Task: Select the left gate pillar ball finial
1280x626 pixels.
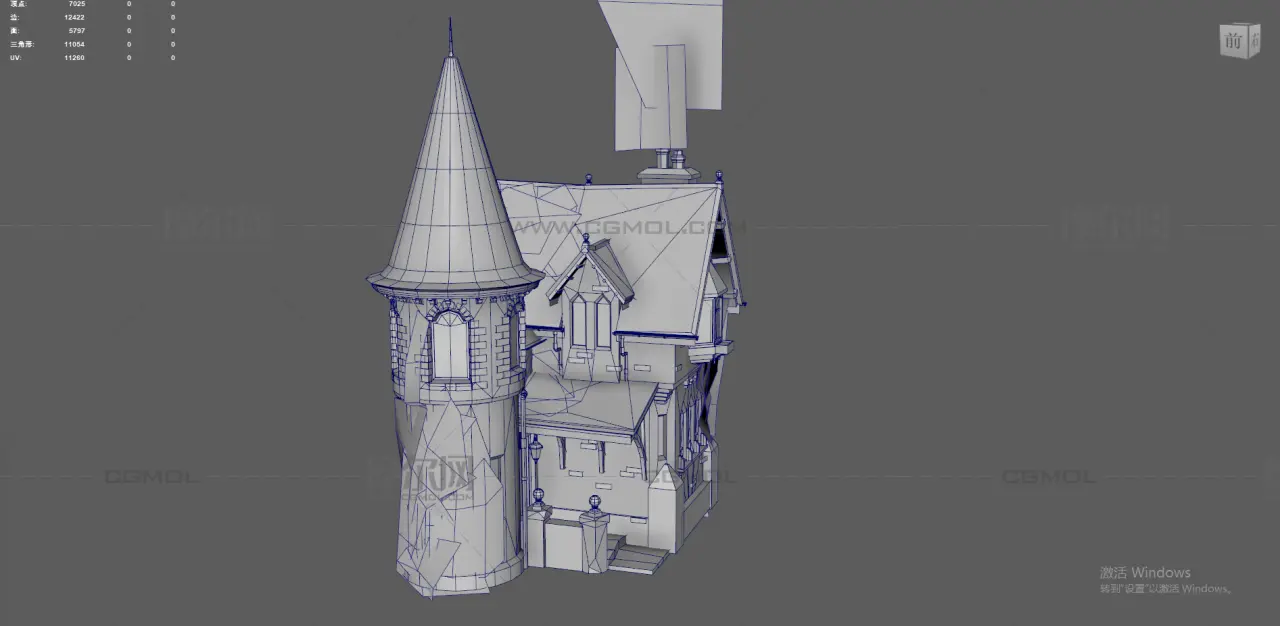Action: point(538,495)
